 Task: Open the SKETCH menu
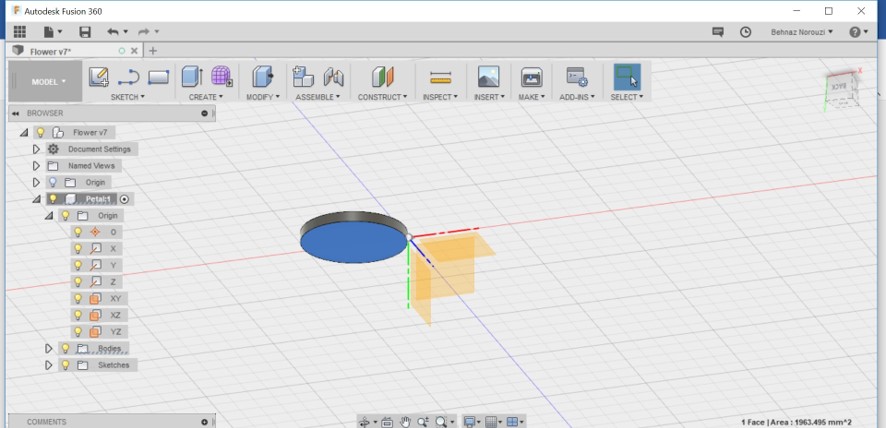click(x=128, y=97)
